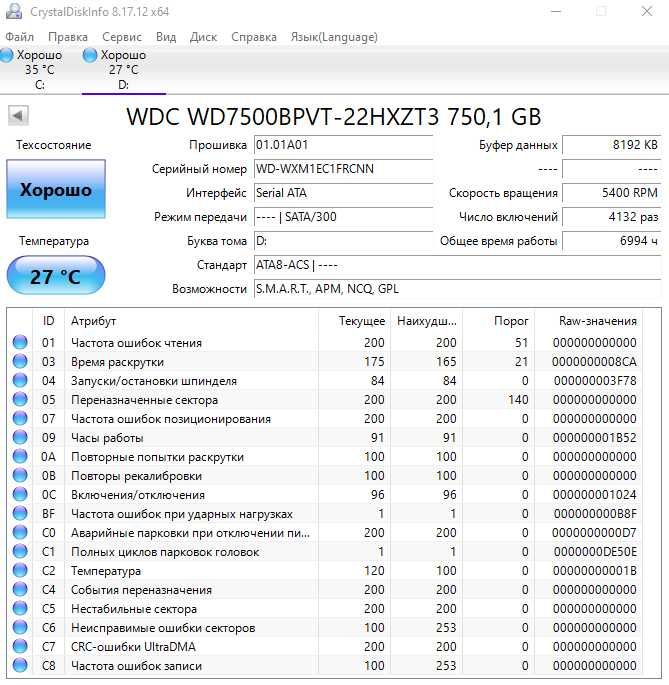The height and width of the screenshot is (685, 669).
Task: Click the previous disk arrow button
Action: point(18,116)
